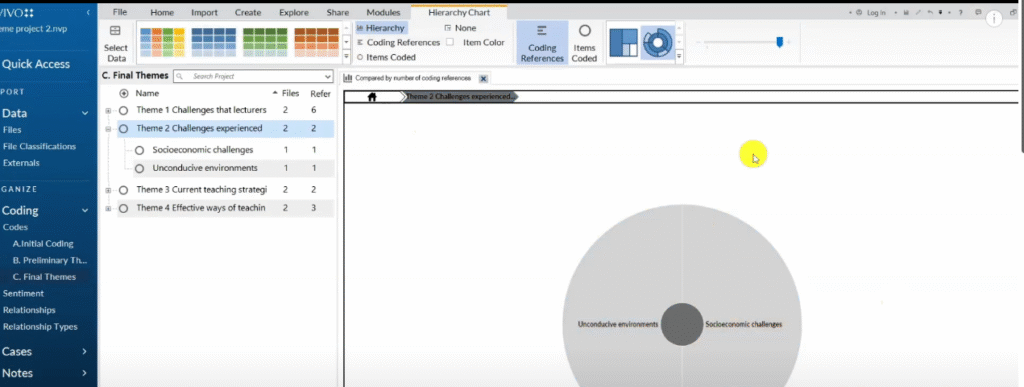
Task: Click the zoom slider handle
Action: tap(779, 42)
